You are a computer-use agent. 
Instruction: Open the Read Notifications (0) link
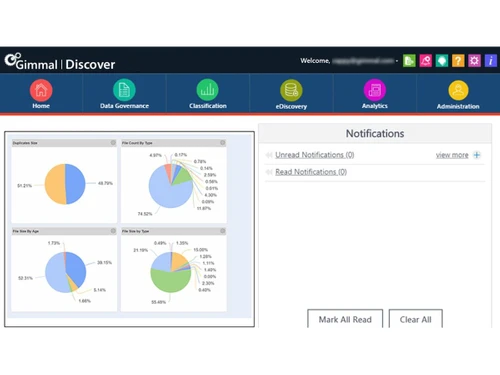click(311, 172)
